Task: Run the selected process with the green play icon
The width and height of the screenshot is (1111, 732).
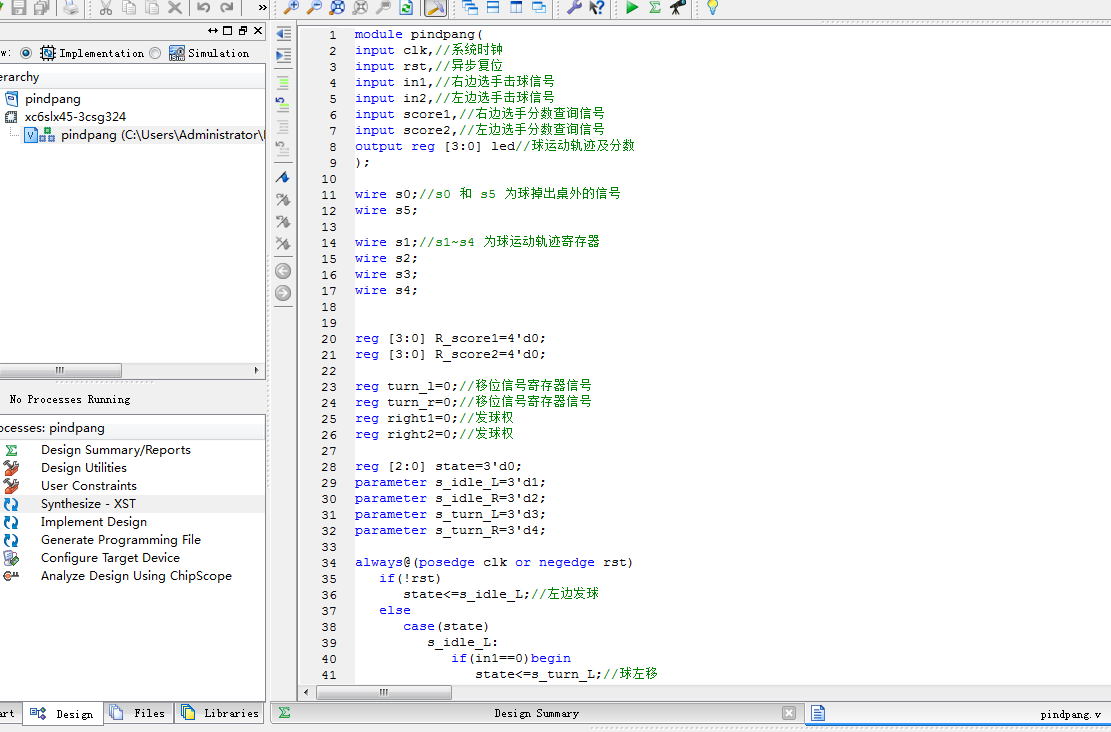Action: [632, 8]
